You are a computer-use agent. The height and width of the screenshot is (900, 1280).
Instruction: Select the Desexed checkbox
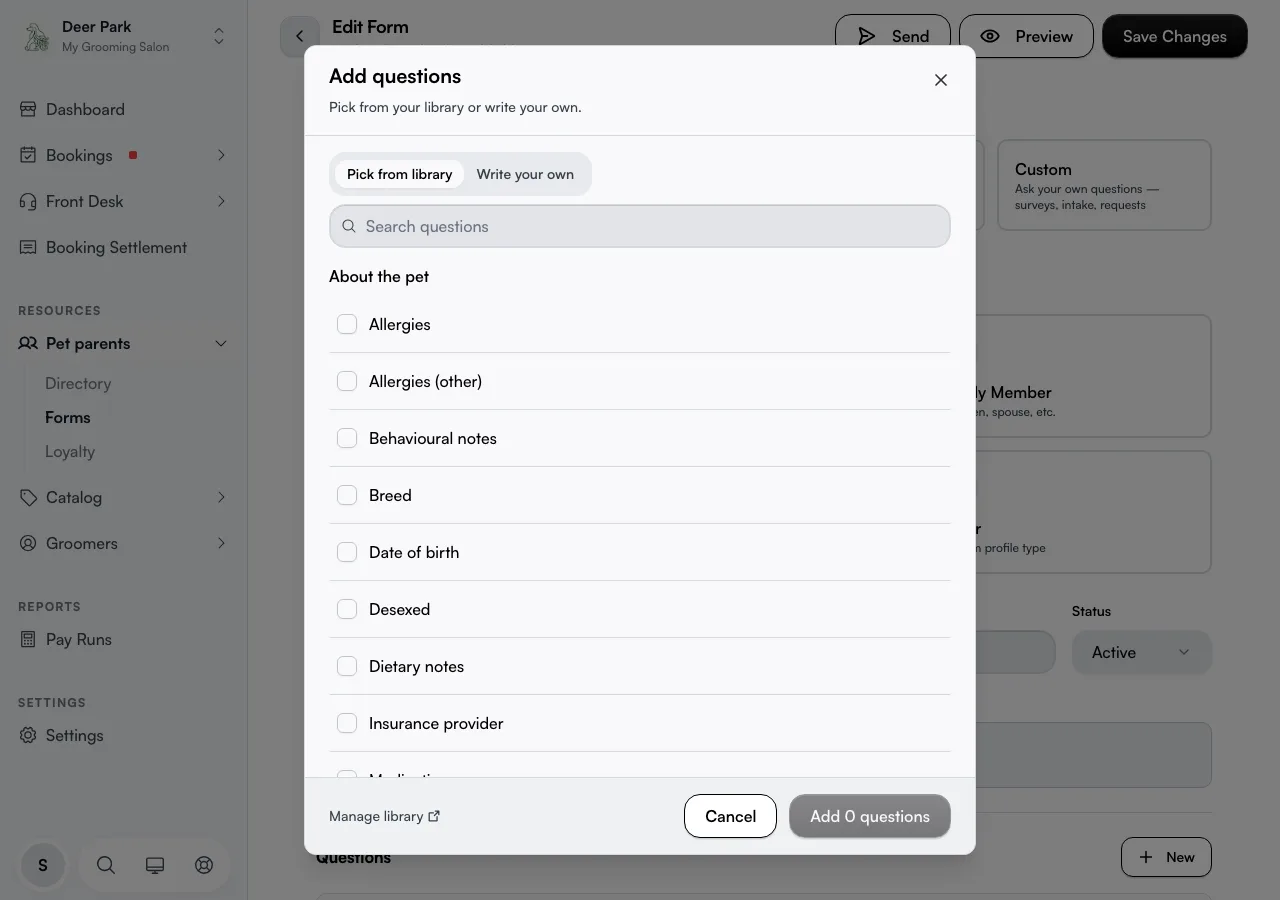347,609
